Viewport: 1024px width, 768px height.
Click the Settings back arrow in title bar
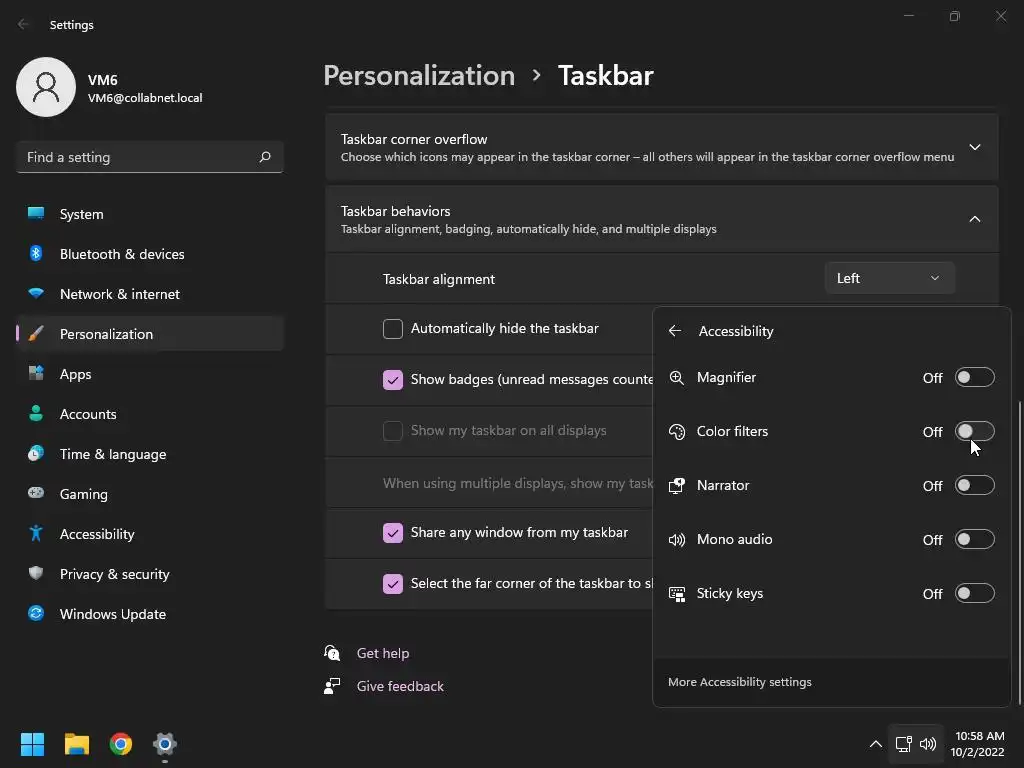(x=24, y=24)
